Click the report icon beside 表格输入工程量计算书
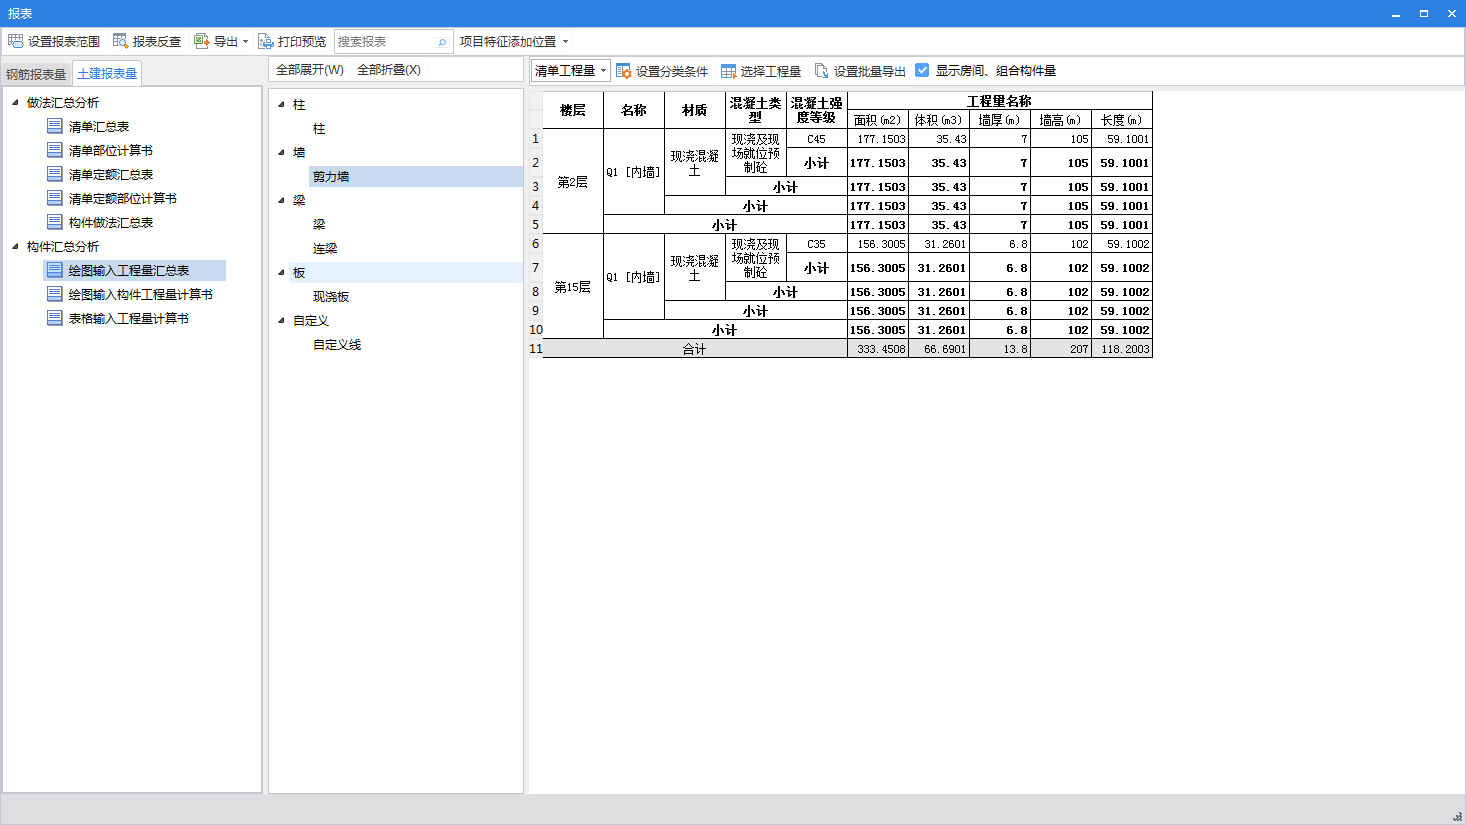 click(x=55, y=318)
